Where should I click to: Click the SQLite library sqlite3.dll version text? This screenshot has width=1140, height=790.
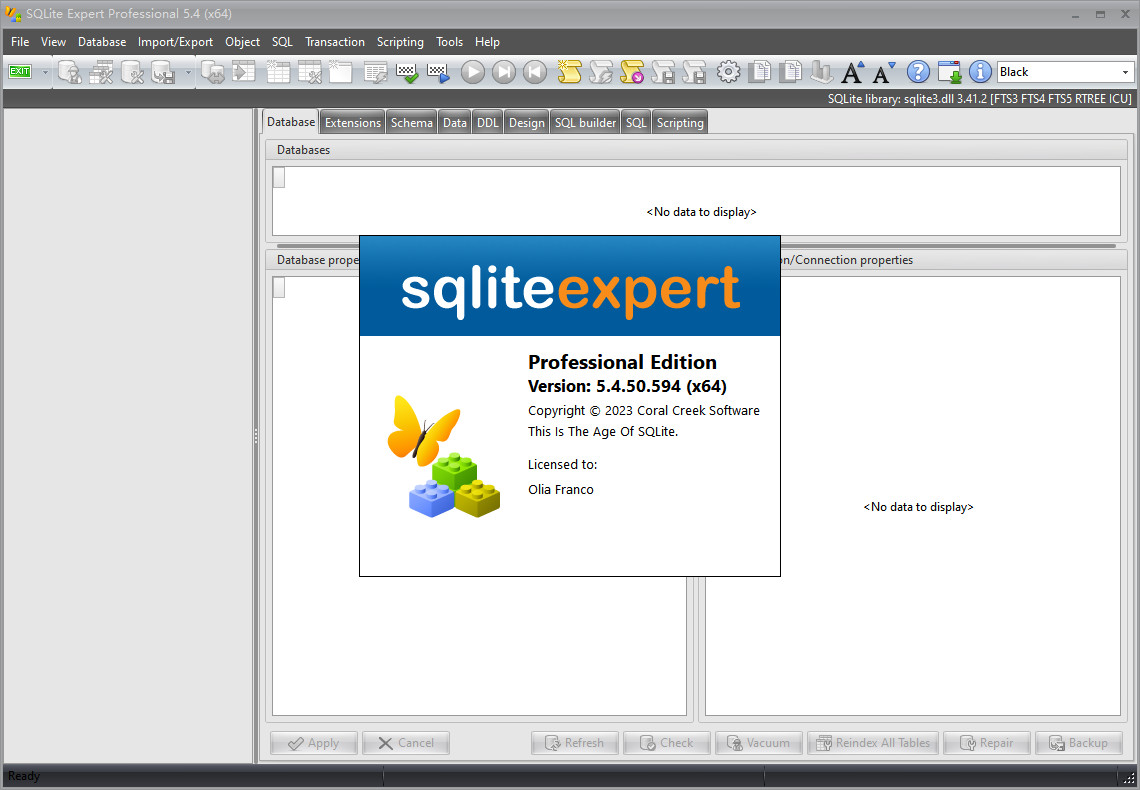click(979, 99)
